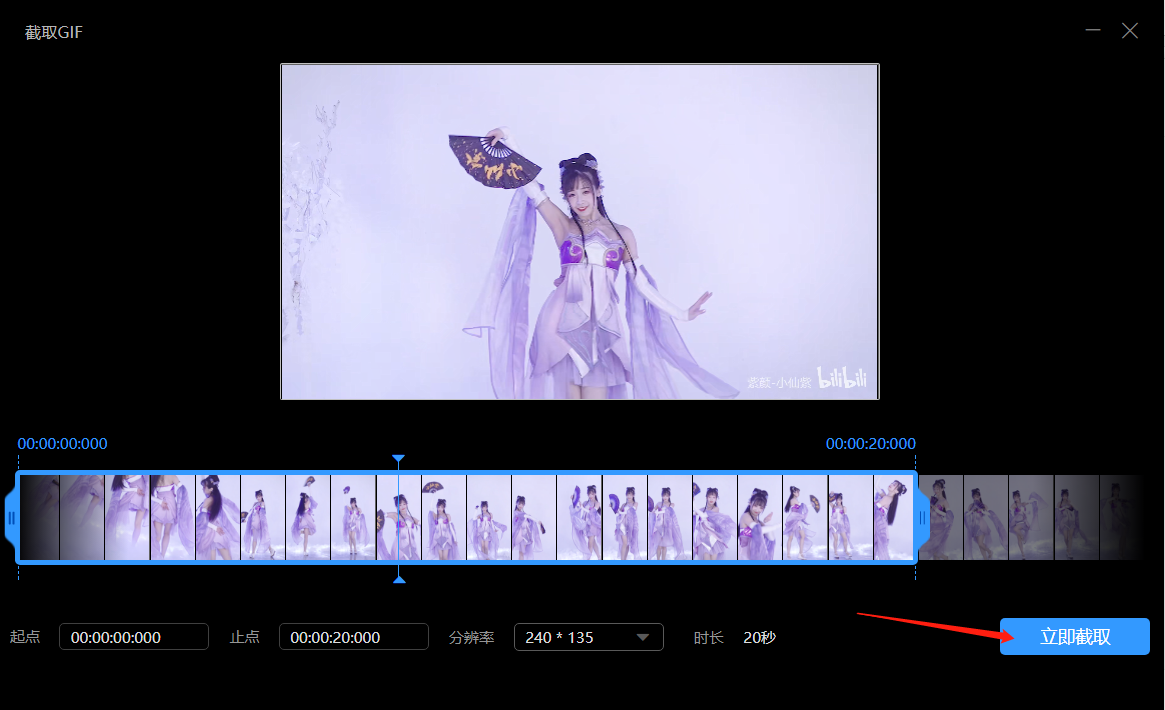Close the 截取GIF window
1165x710 pixels.
(x=1129, y=30)
